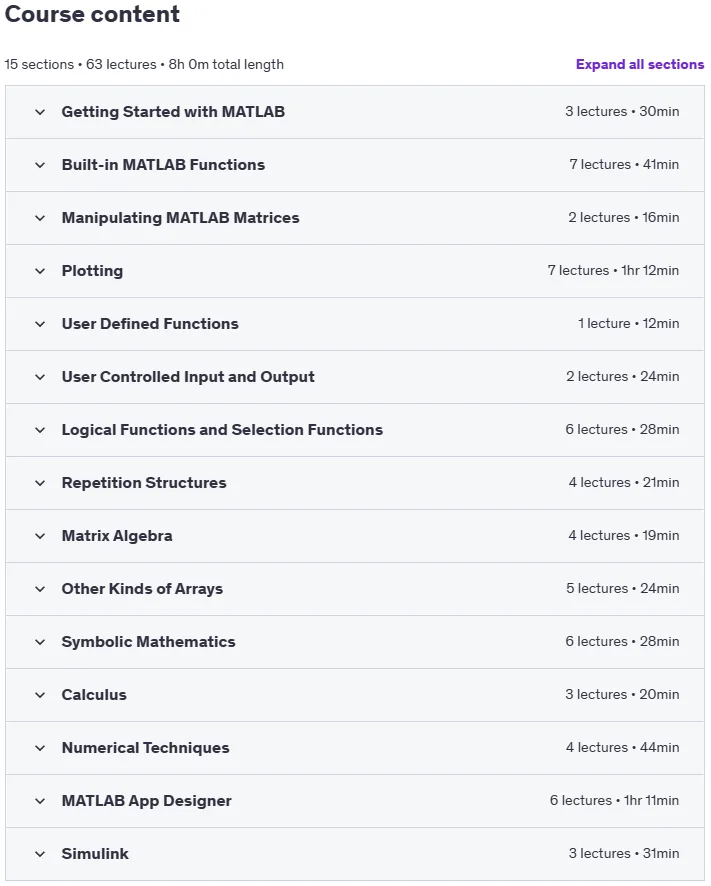Toggle Logical Functions and Selection Functions chevron
This screenshot has width=711, height=886.
coord(40,430)
